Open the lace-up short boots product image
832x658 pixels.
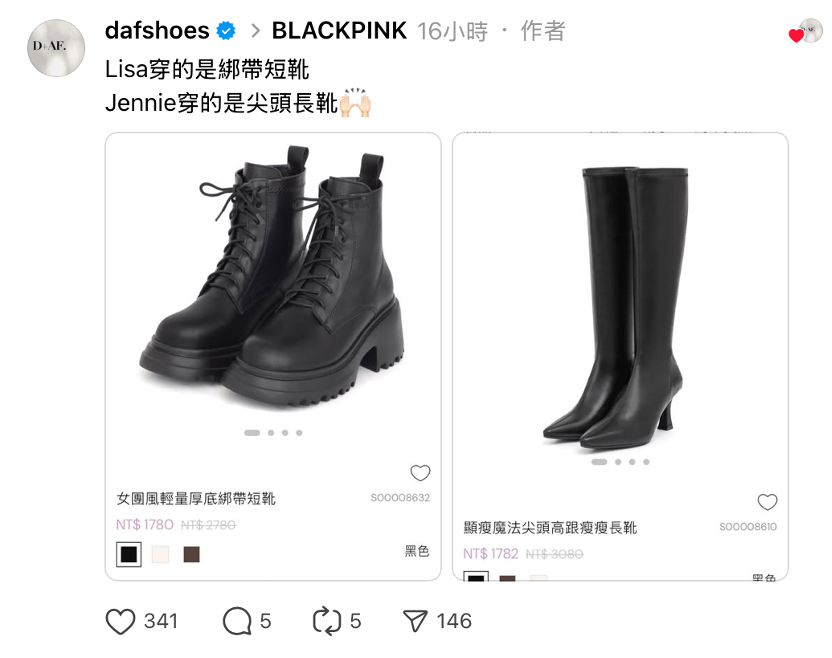point(273,277)
